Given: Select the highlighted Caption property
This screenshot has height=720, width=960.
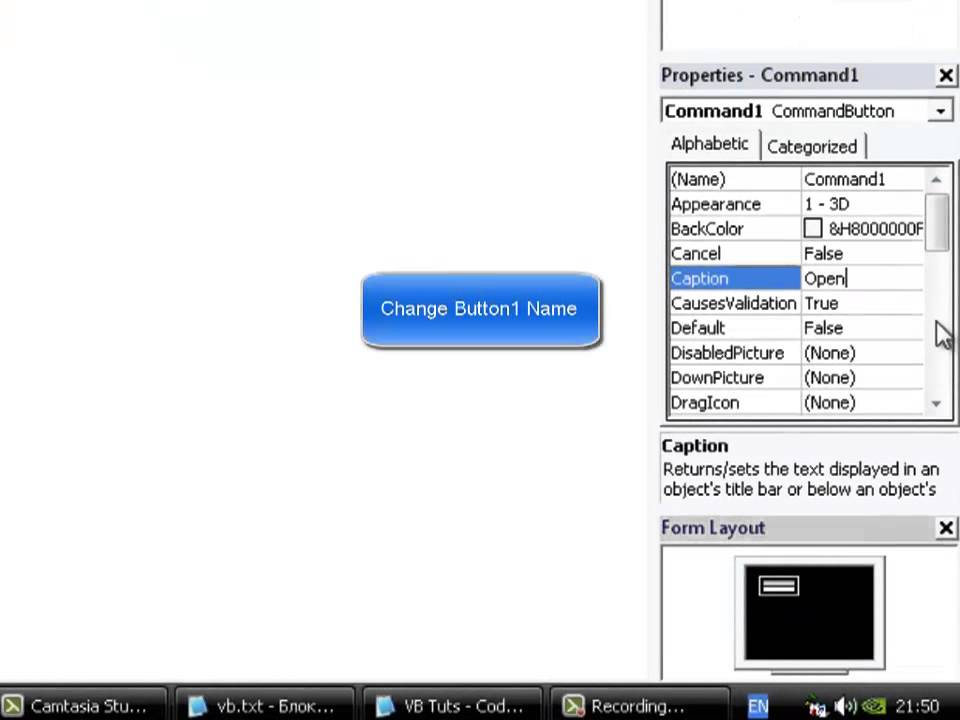Looking at the screenshot, I should [x=735, y=279].
